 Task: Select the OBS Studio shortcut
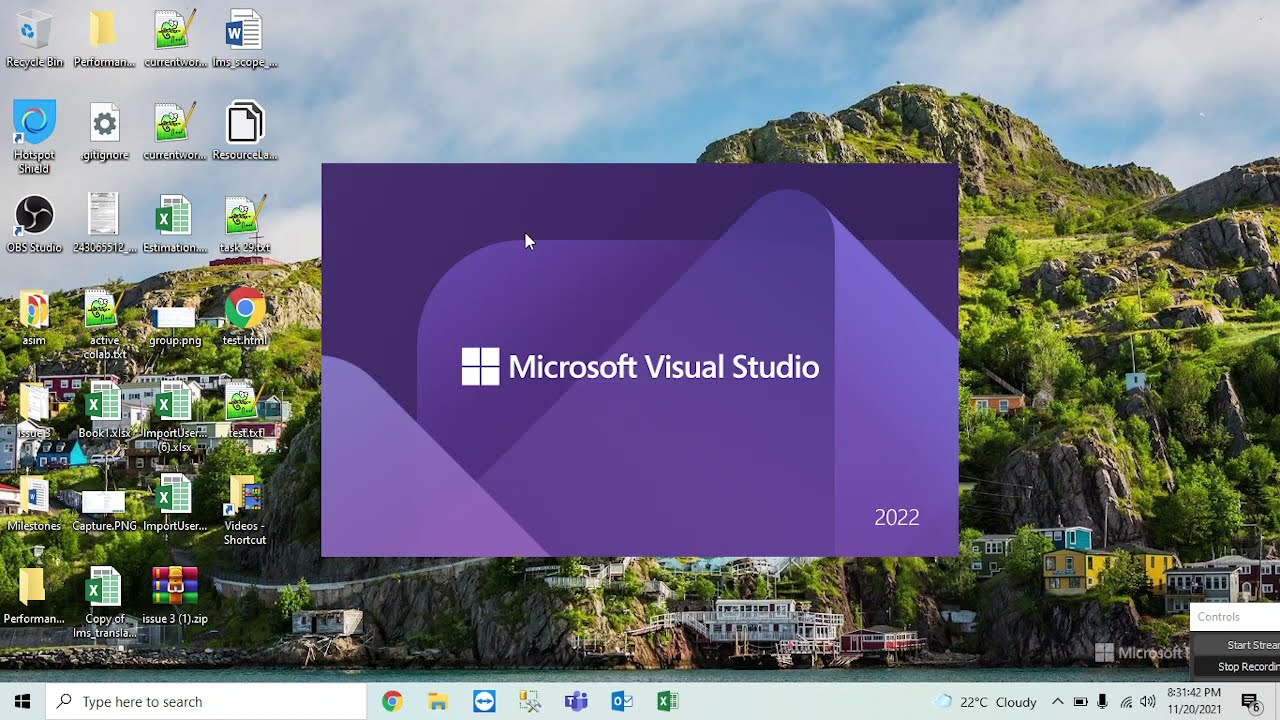tap(34, 224)
